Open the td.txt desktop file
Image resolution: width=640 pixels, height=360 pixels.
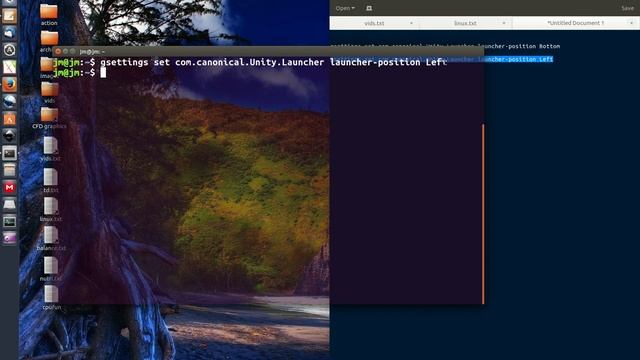click(x=51, y=181)
